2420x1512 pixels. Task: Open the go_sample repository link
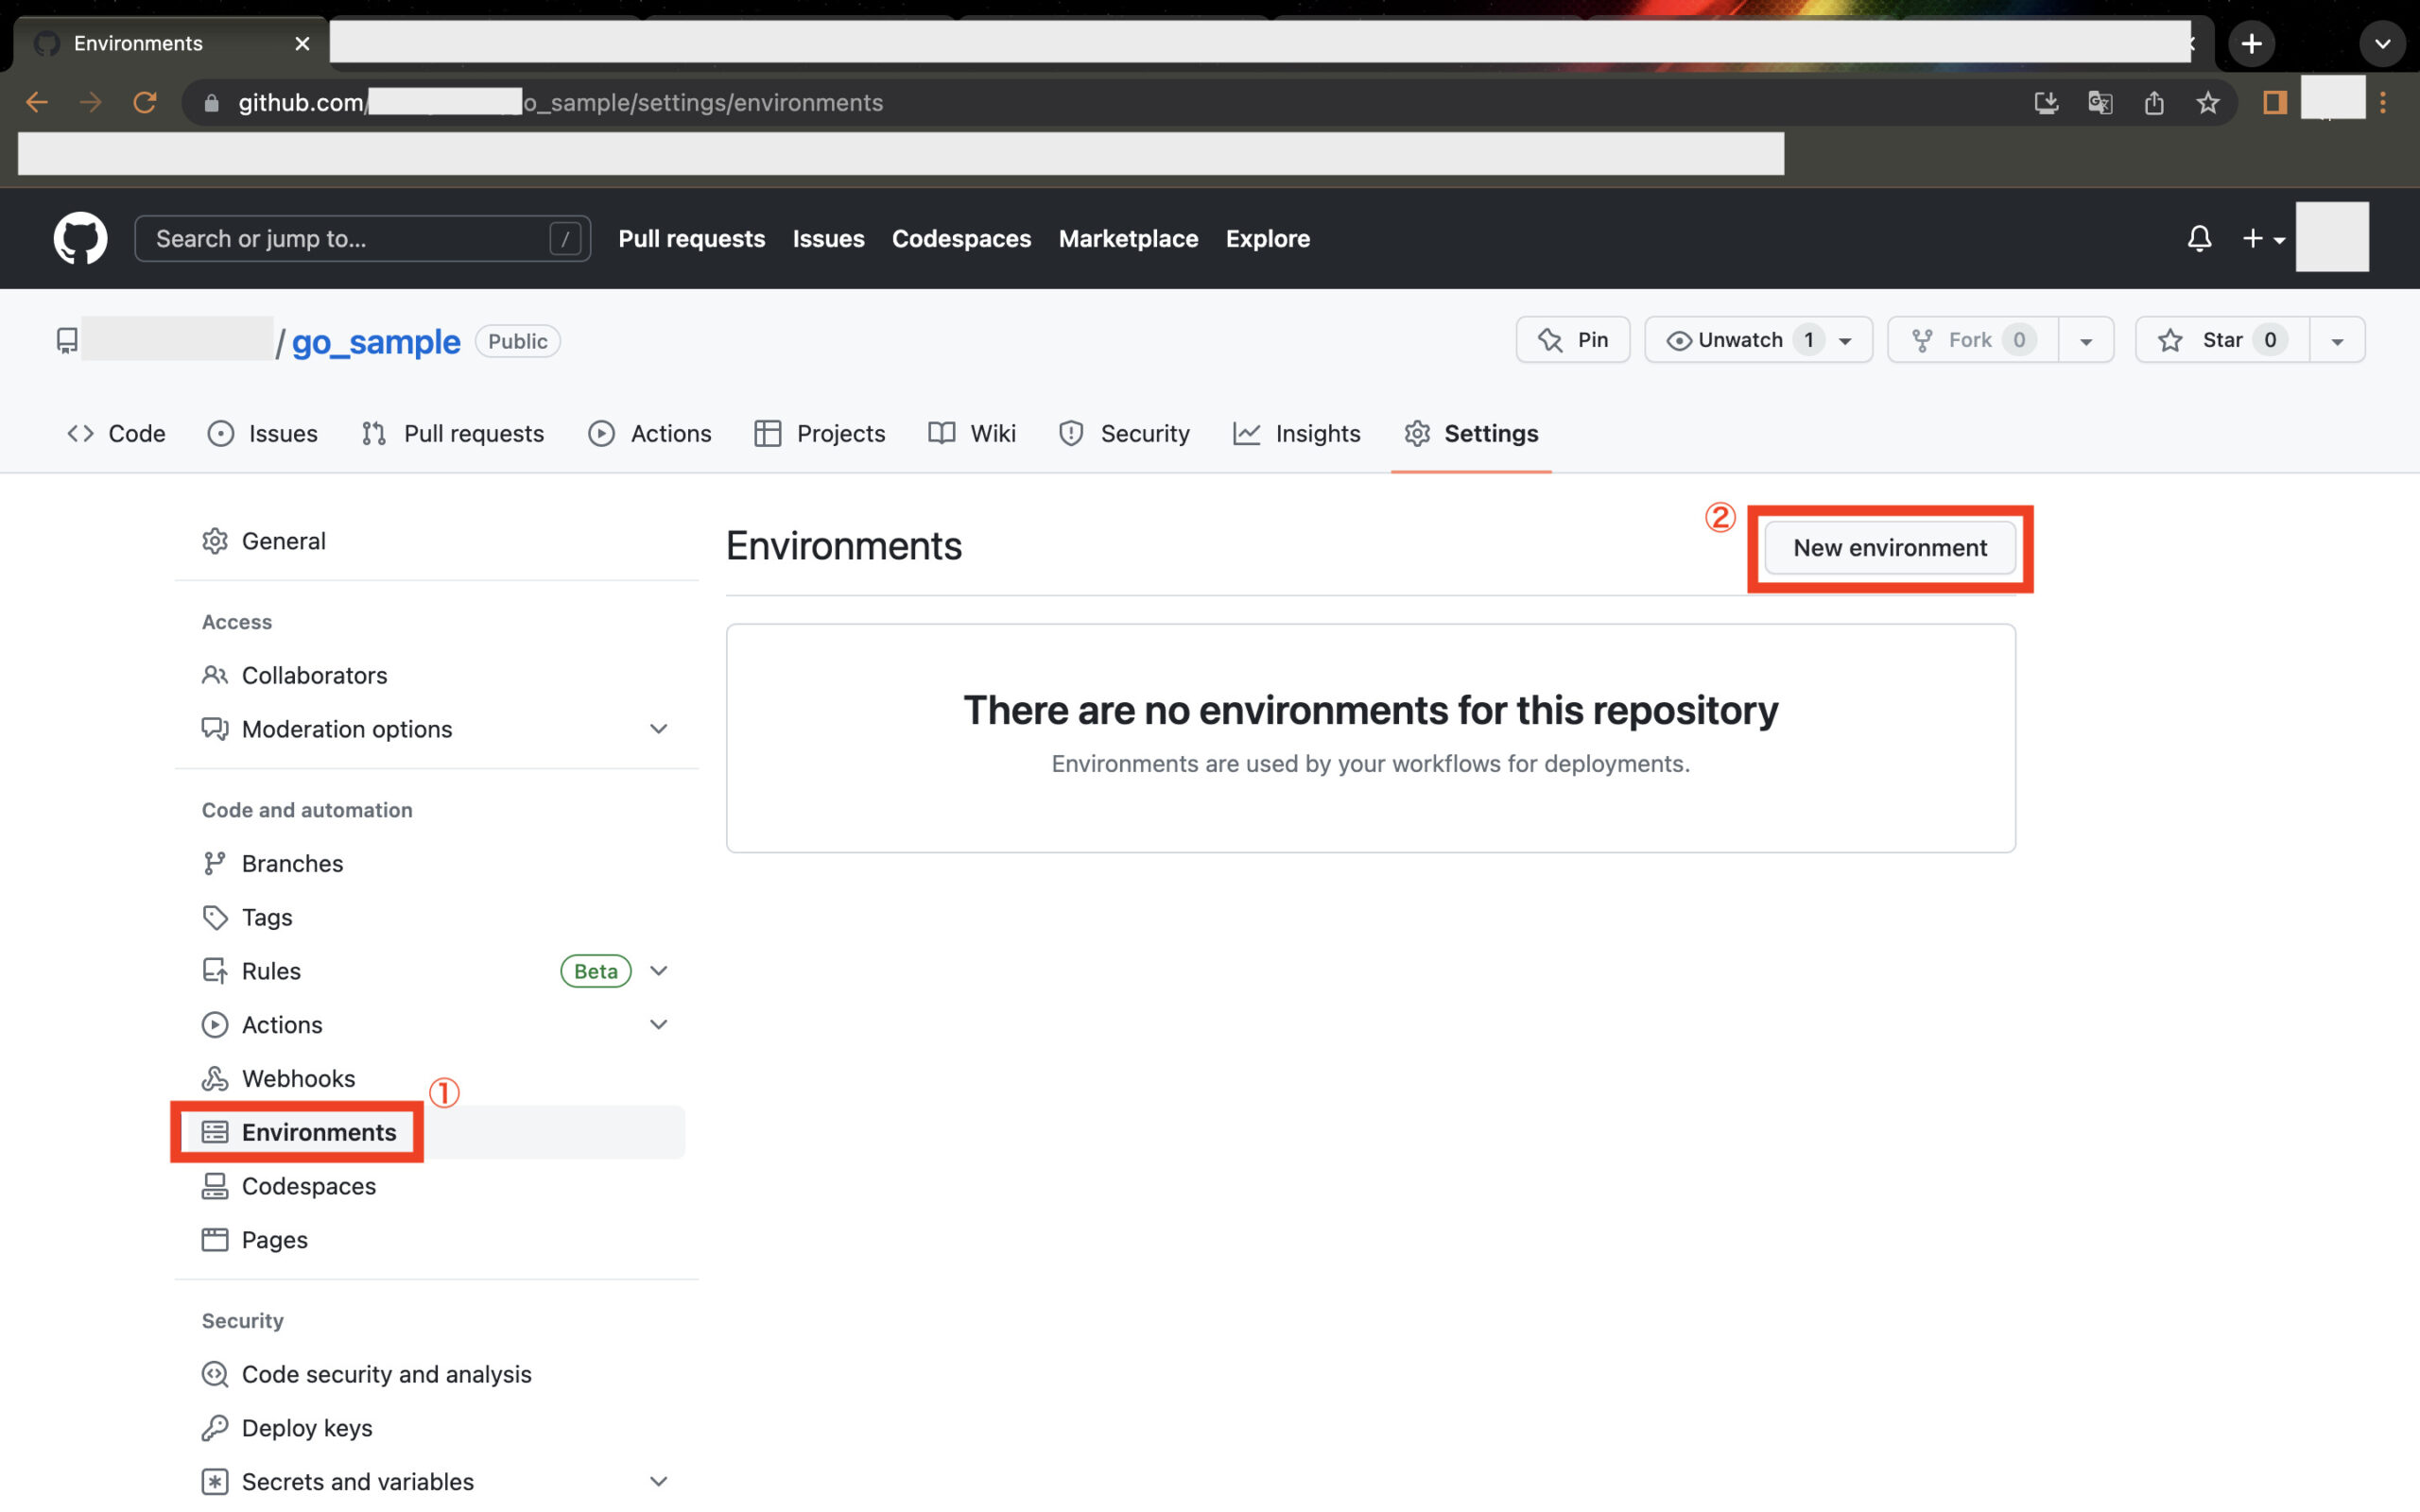pos(376,341)
